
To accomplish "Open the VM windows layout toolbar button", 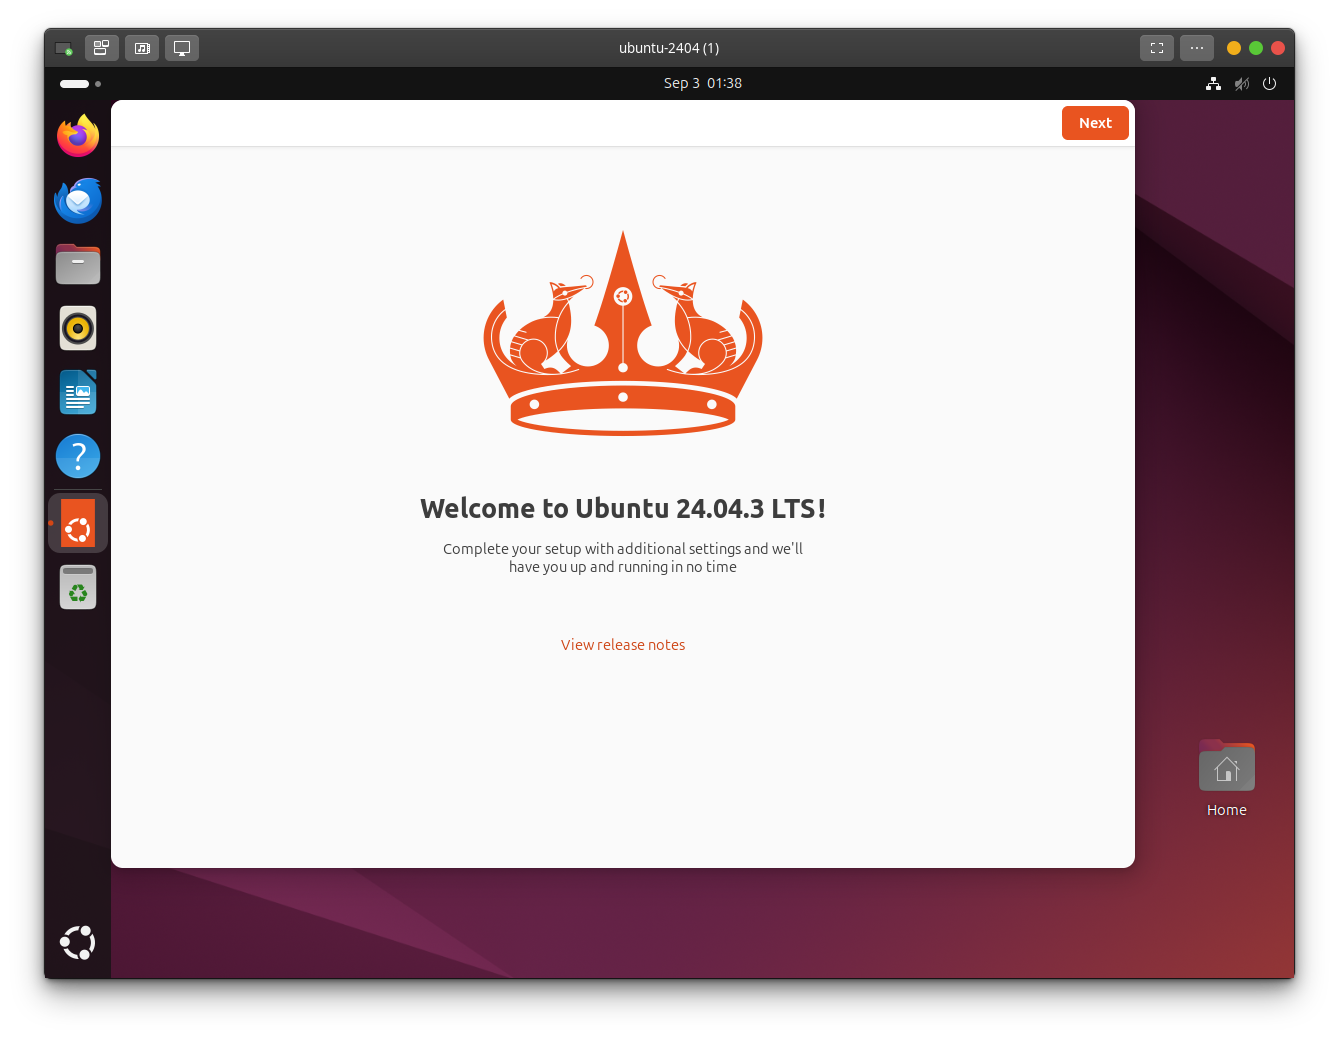I will [x=101, y=48].
